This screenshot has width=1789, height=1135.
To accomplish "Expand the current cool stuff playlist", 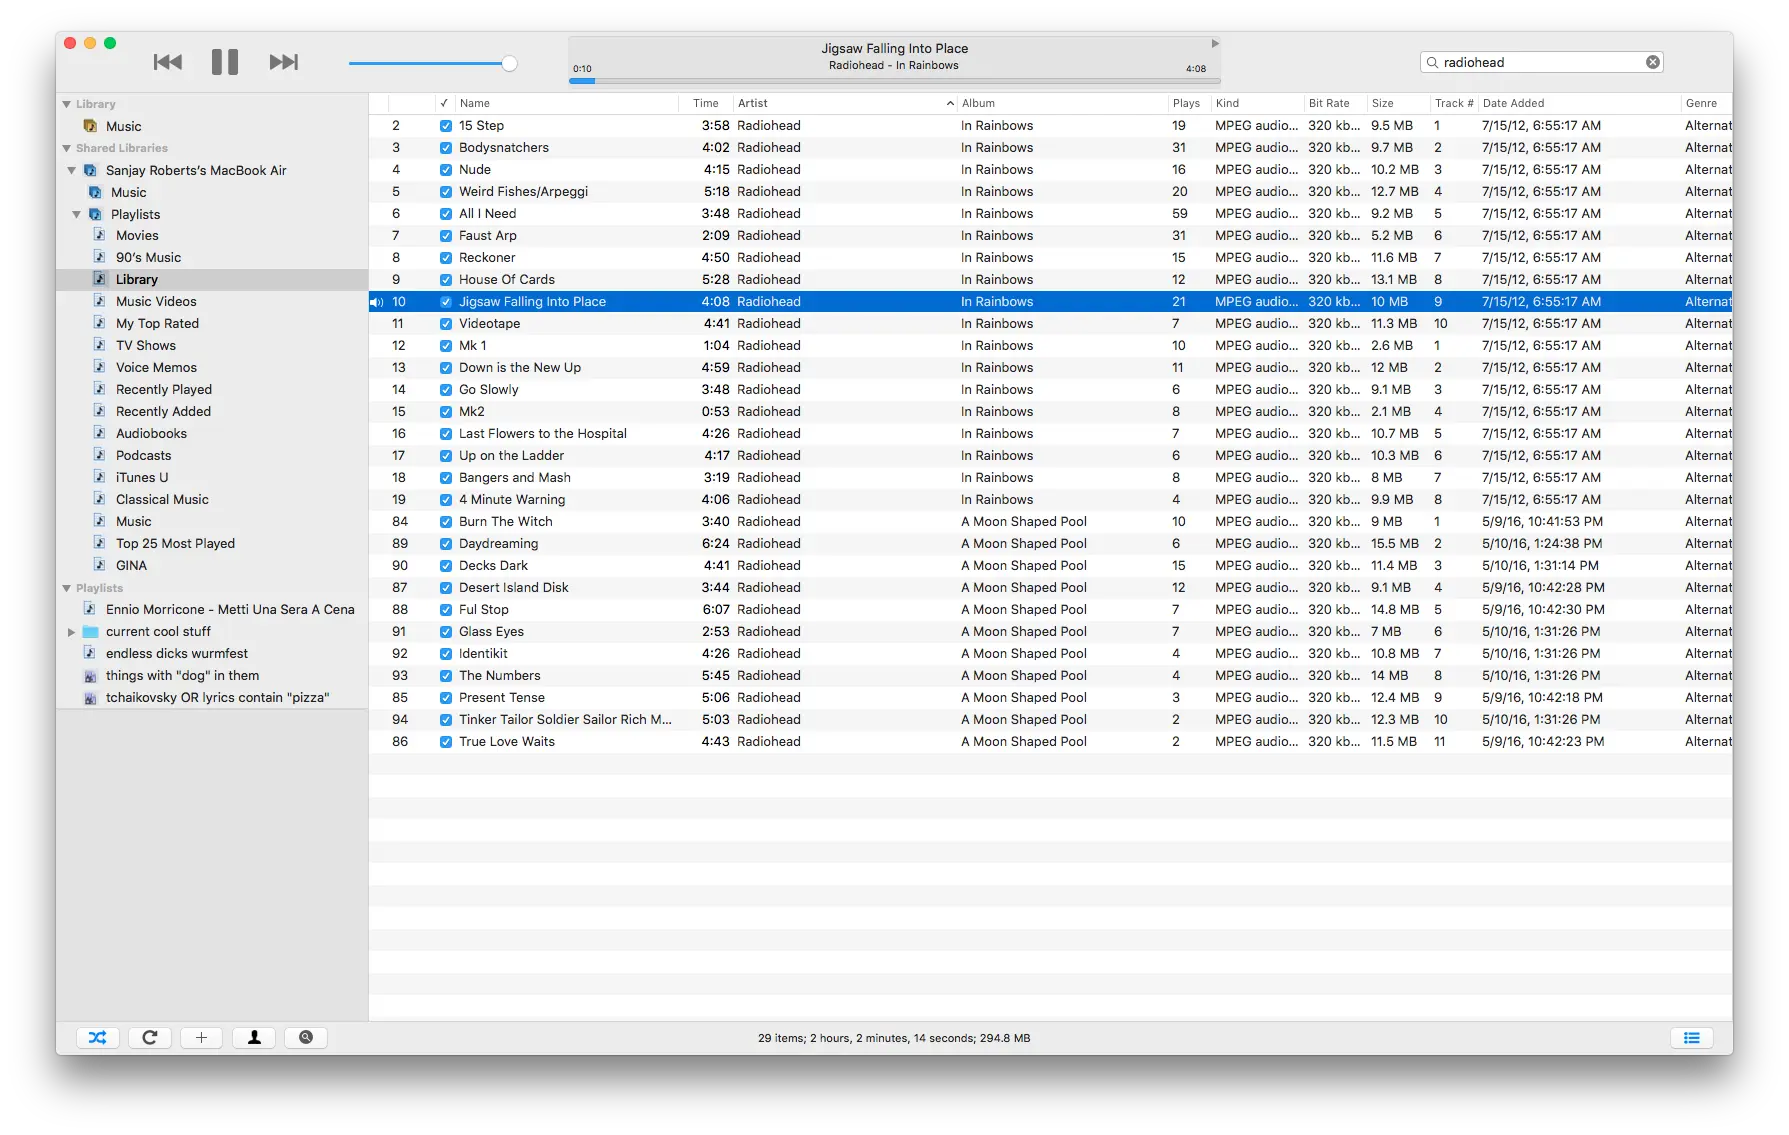I will click(71, 631).
